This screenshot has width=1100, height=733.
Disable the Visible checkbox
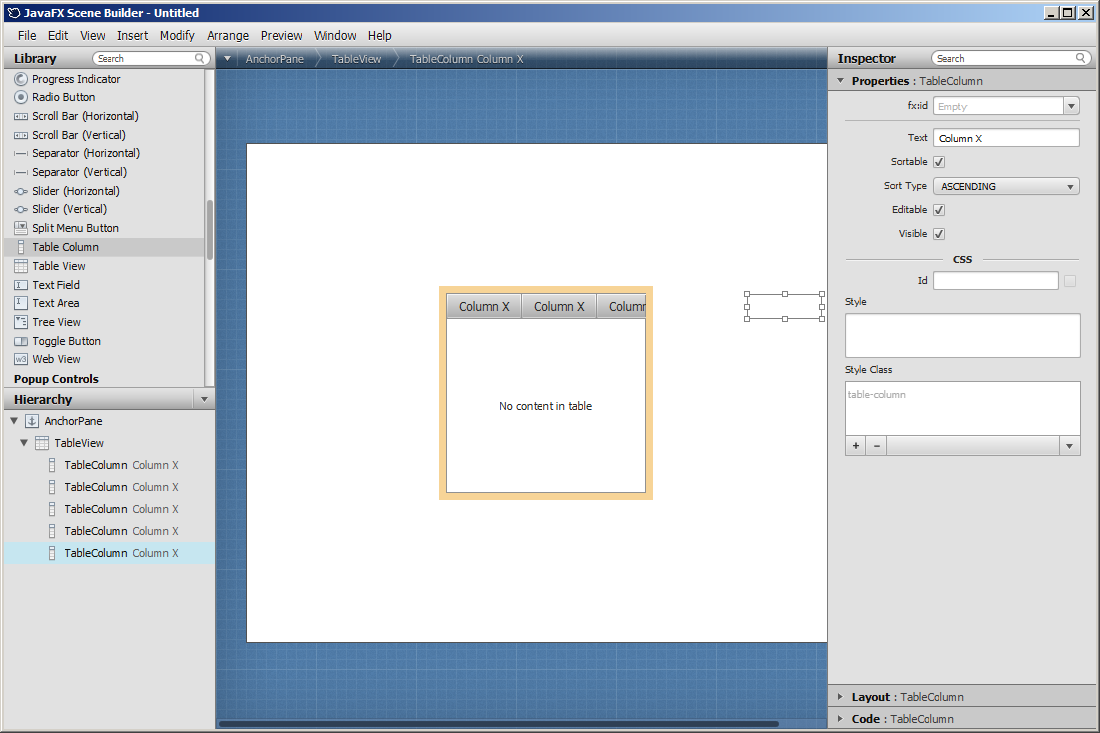tap(939, 234)
